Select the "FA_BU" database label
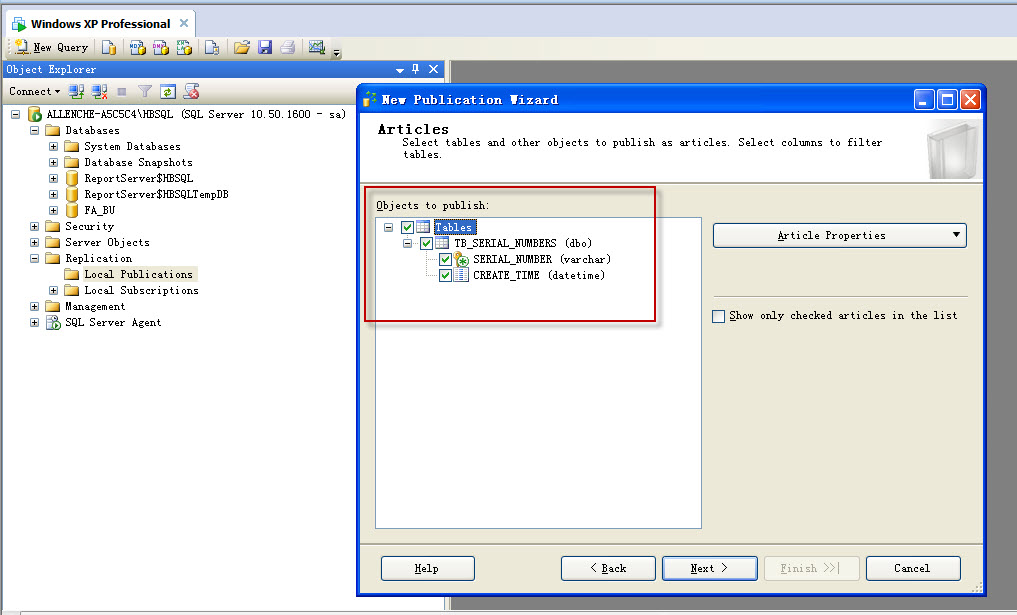Viewport: 1017px width, 615px height. click(x=100, y=210)
